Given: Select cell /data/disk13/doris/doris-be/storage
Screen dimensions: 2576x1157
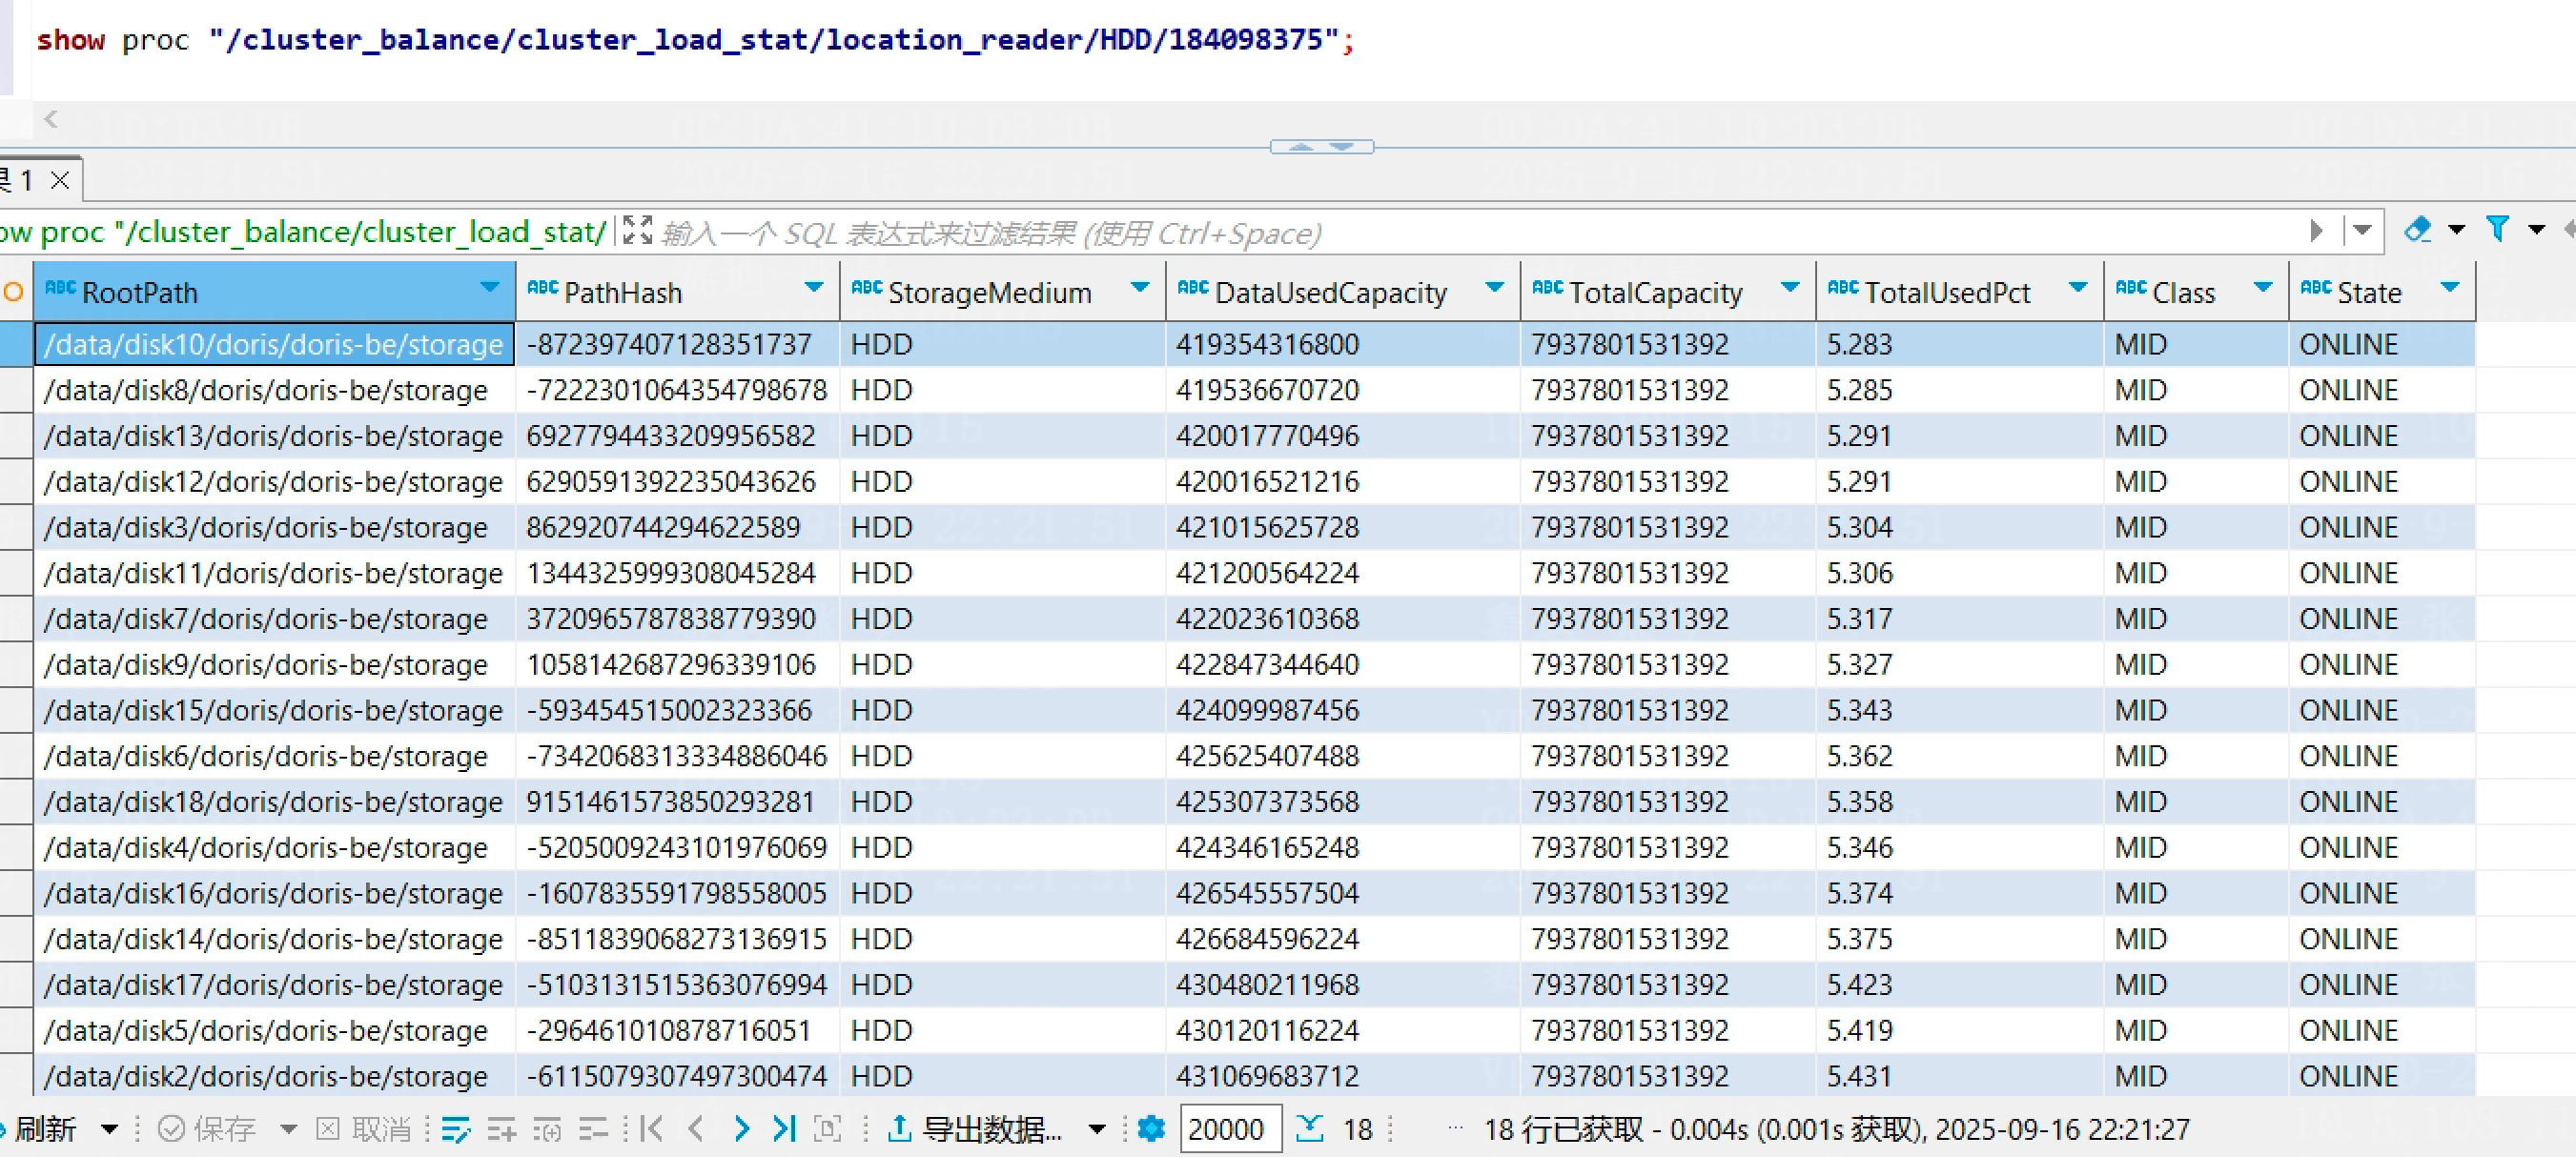Looking at the screenshot, I should 274,436.
